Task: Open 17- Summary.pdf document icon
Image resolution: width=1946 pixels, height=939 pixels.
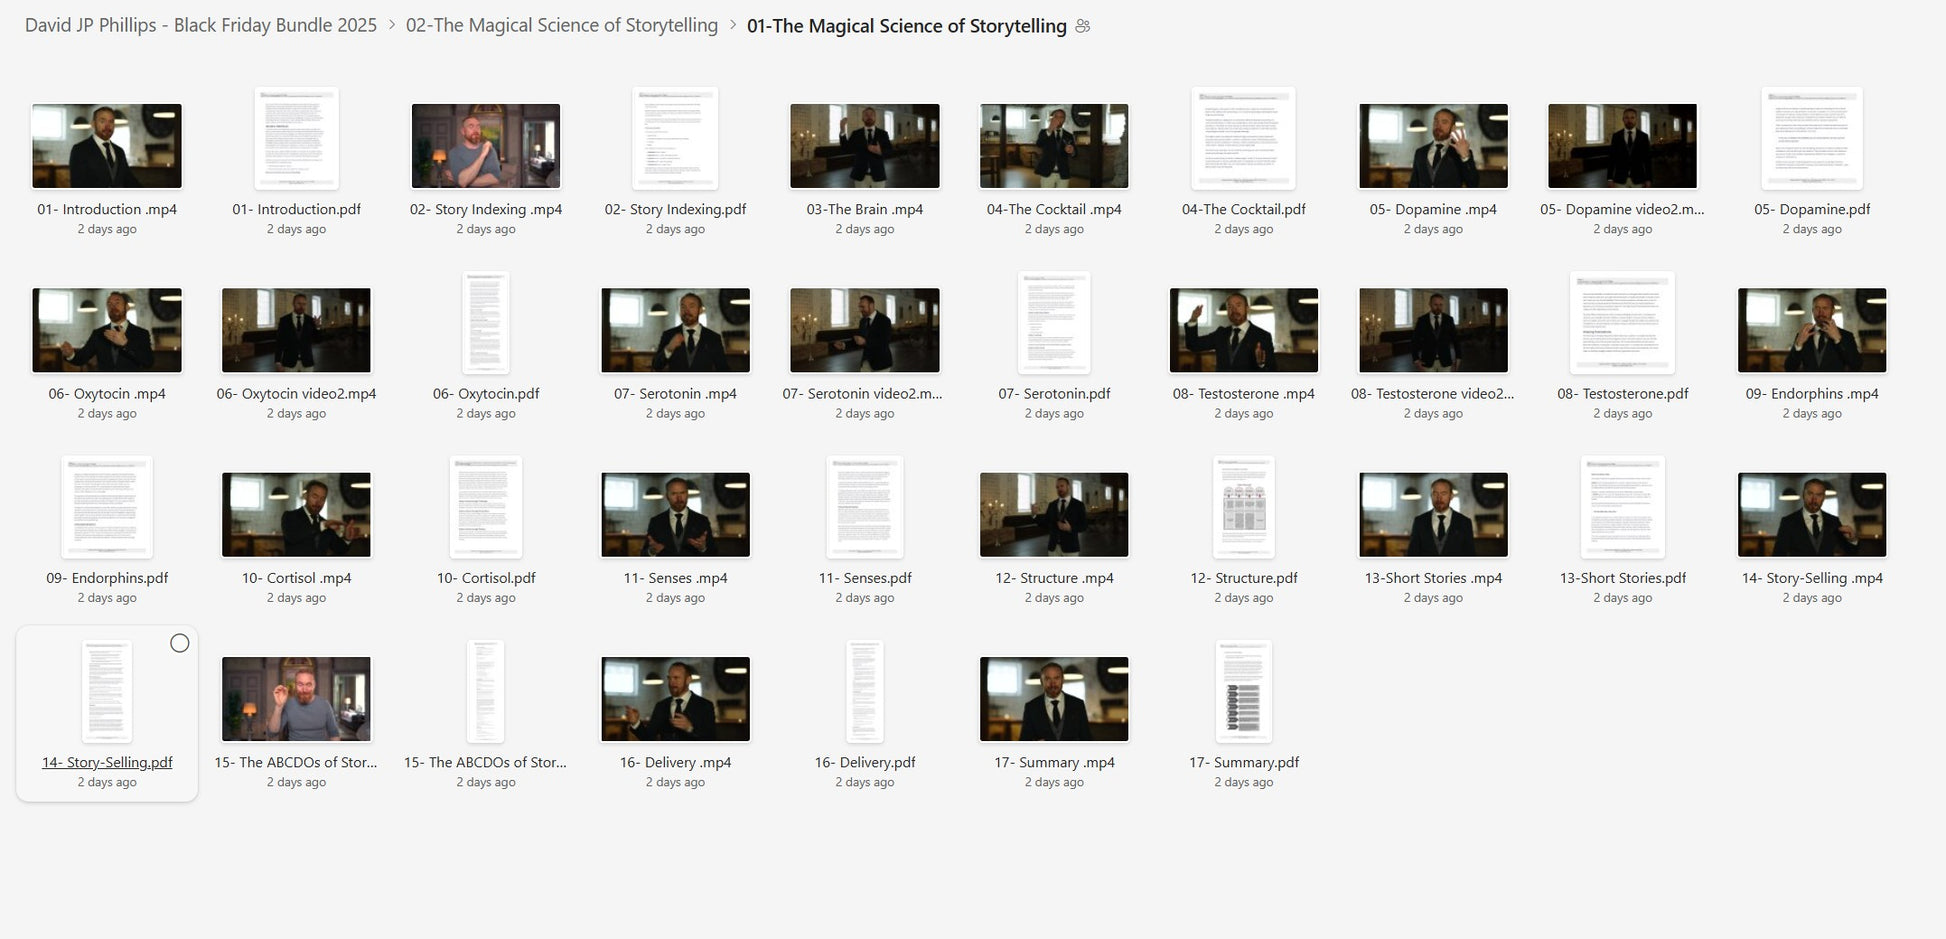Action: (x=1243, y=692)
